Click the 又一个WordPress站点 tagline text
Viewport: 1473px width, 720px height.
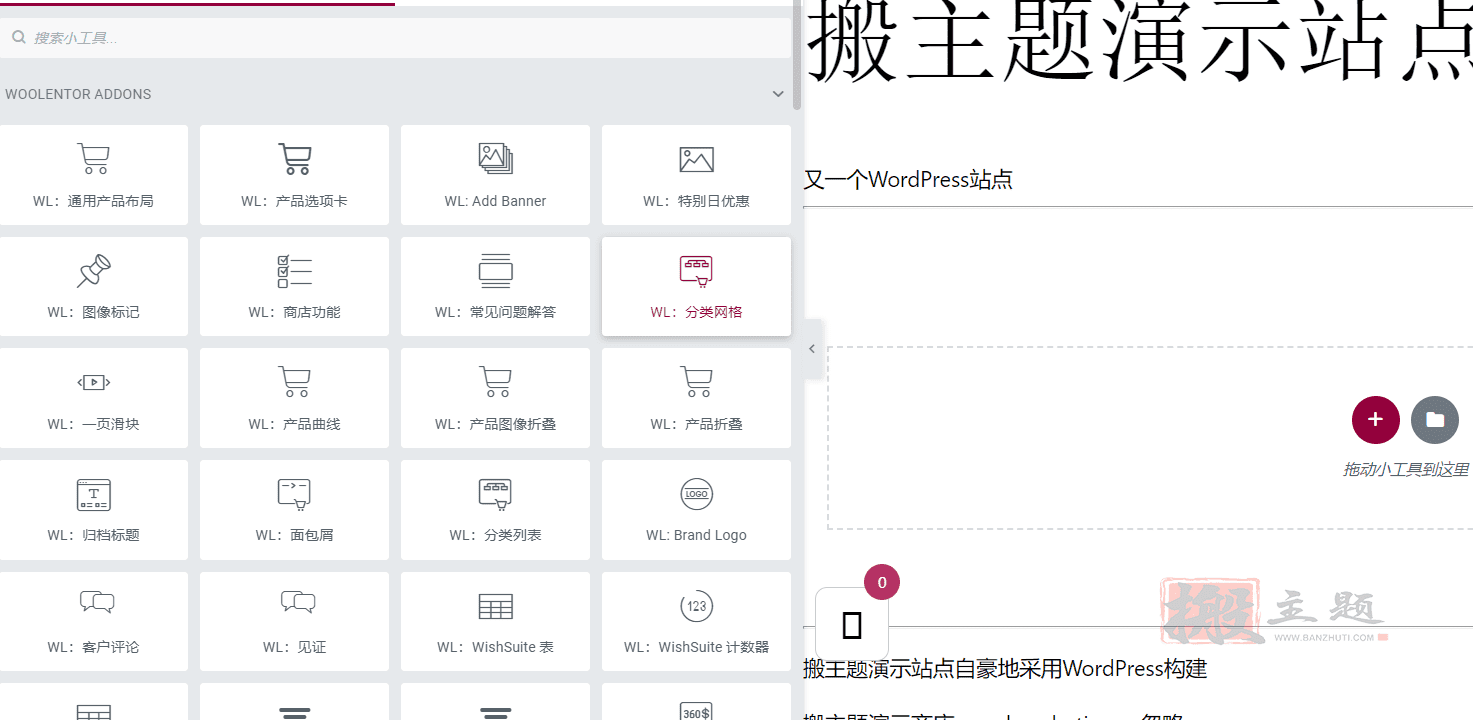tap(908, 180)
